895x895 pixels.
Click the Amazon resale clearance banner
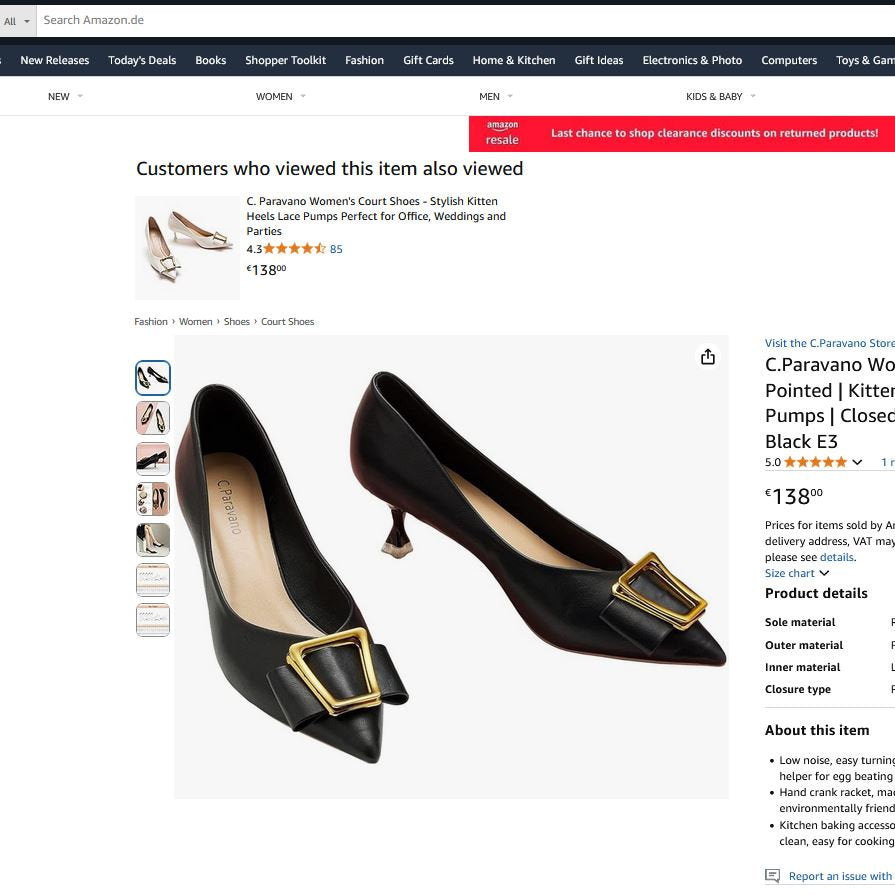point(682,133)
